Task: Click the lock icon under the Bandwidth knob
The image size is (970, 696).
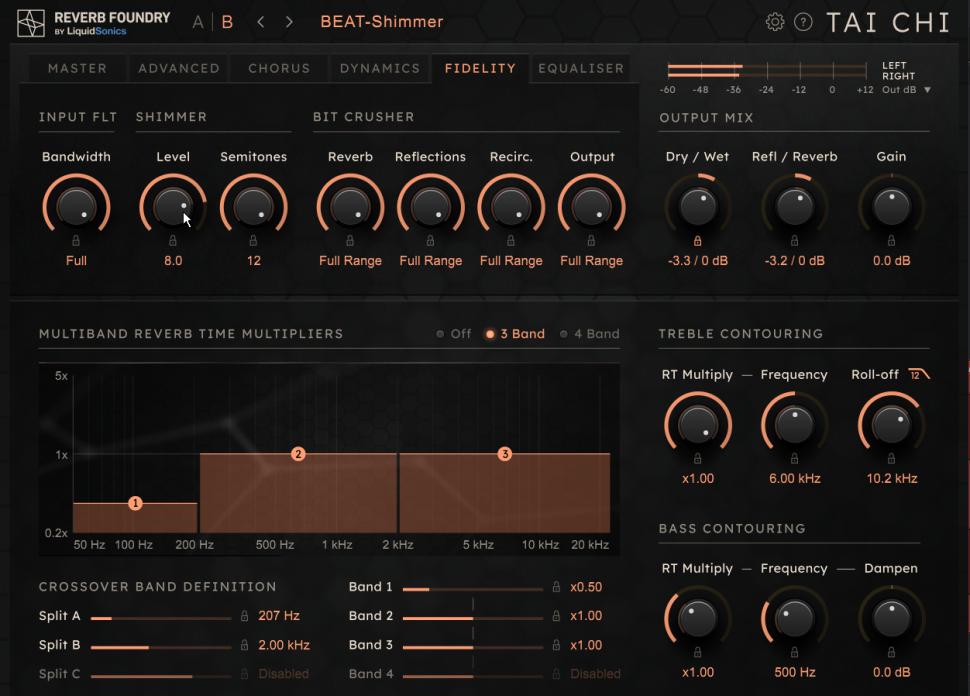Action: pos(77,240)
